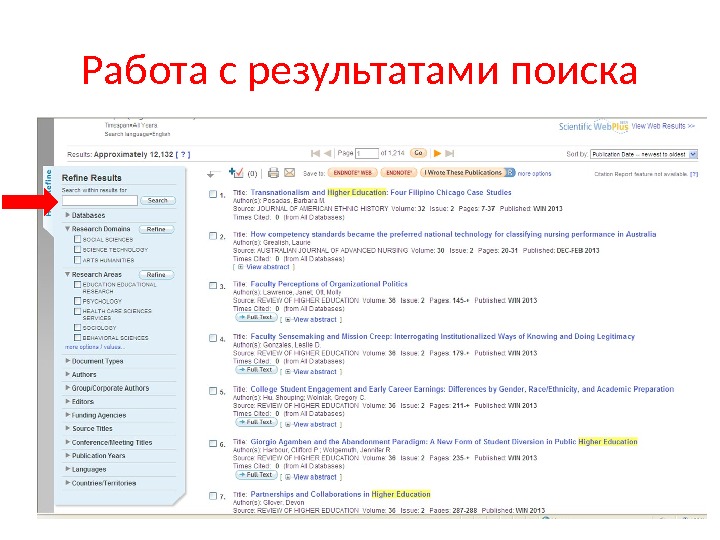Check the Social Sciences domain

coord(78,239)
